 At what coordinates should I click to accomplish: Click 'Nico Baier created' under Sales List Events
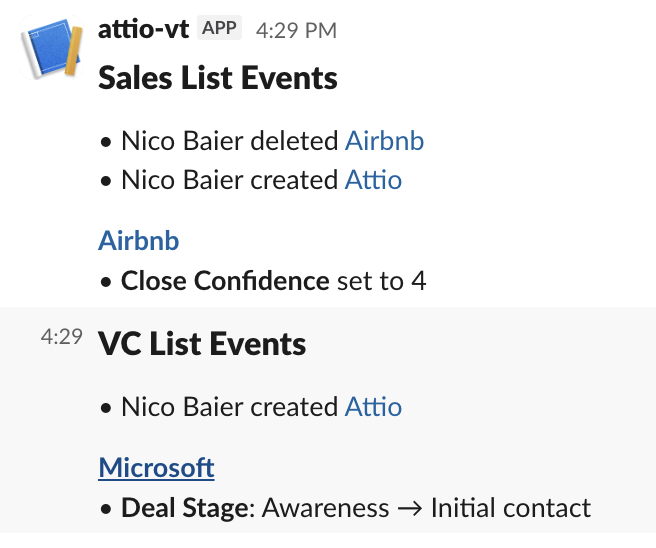coord(229,180)
